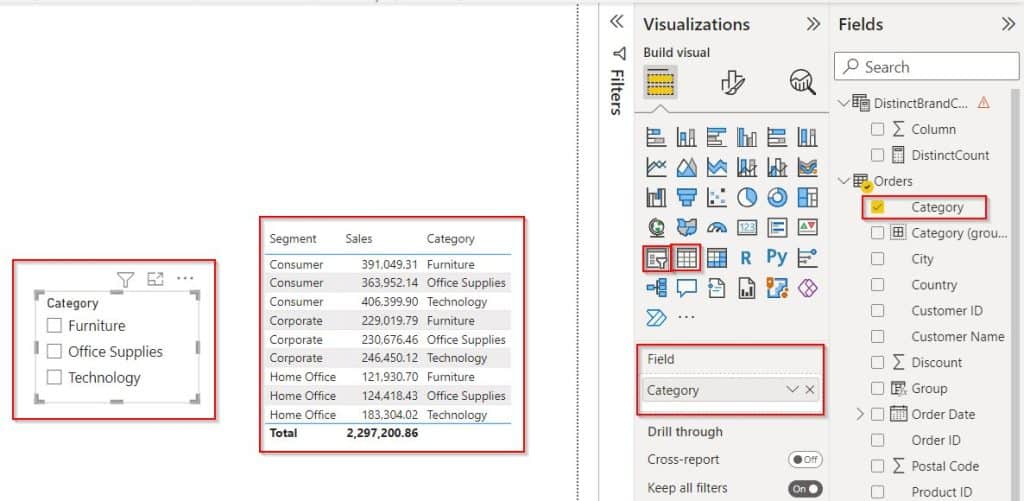Select the clustered column chart visual
The width and height of the screenshot is (1024, 501).
(746, 137)
